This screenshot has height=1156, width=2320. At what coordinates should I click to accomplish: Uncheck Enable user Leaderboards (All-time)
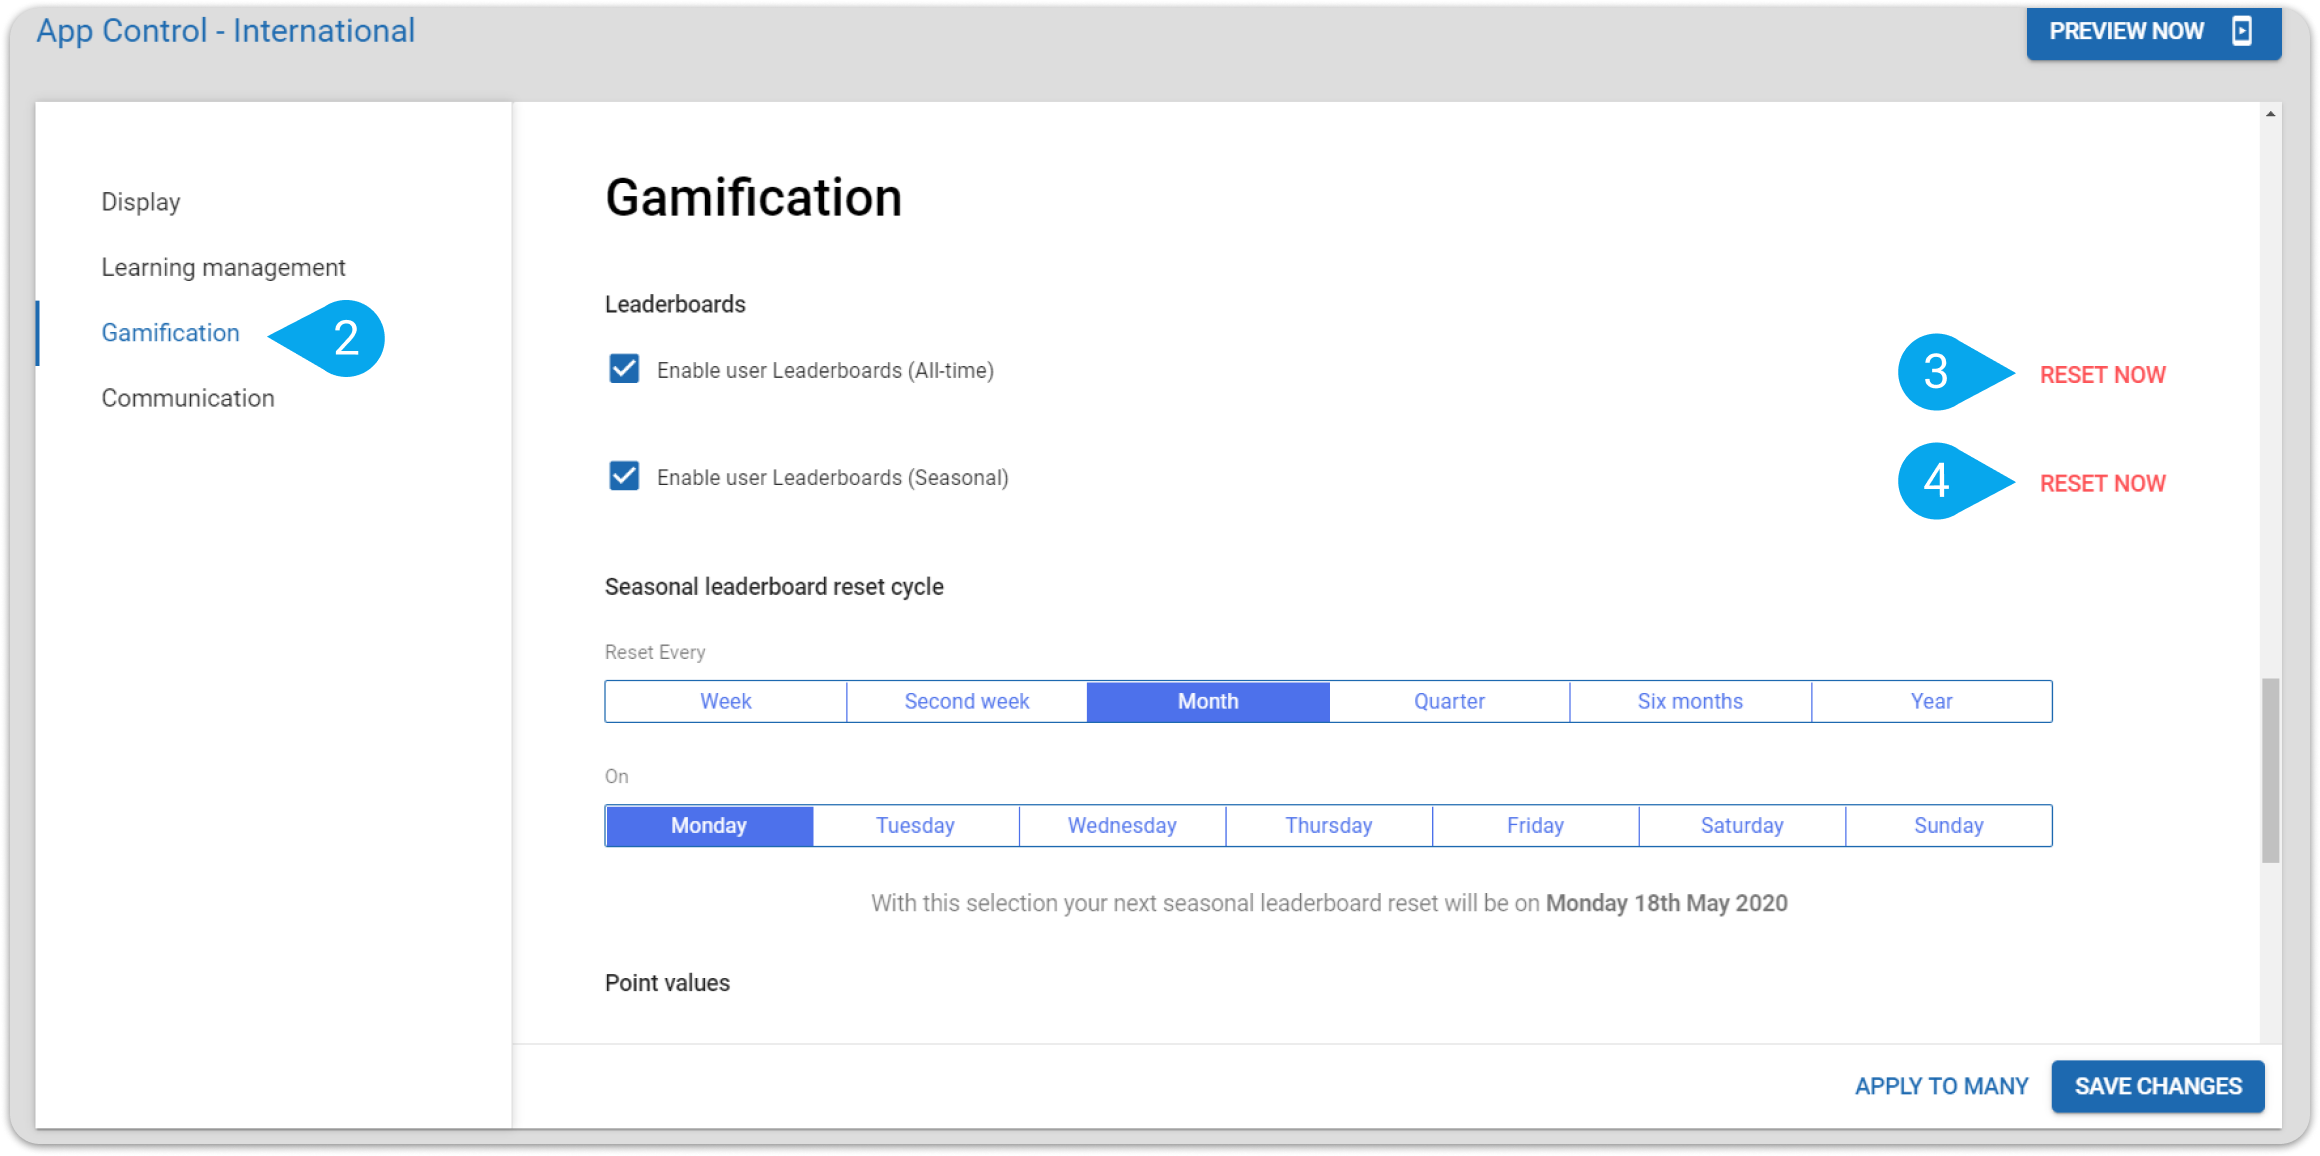[x=624, y=369]
